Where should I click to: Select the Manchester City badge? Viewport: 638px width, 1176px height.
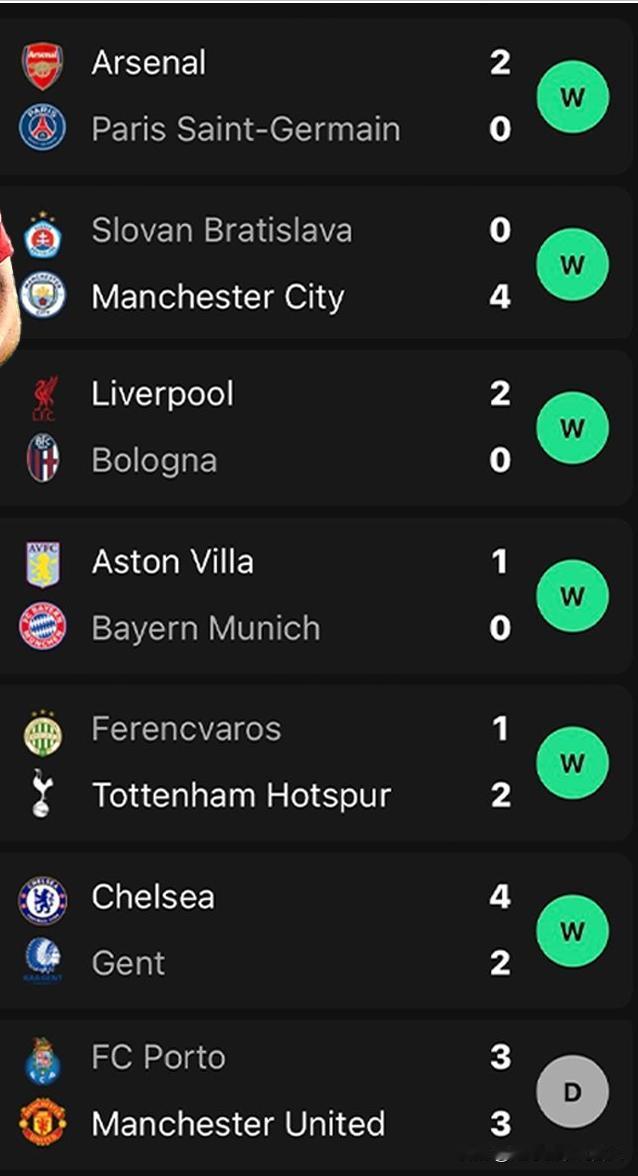click(x=42, y=296)
